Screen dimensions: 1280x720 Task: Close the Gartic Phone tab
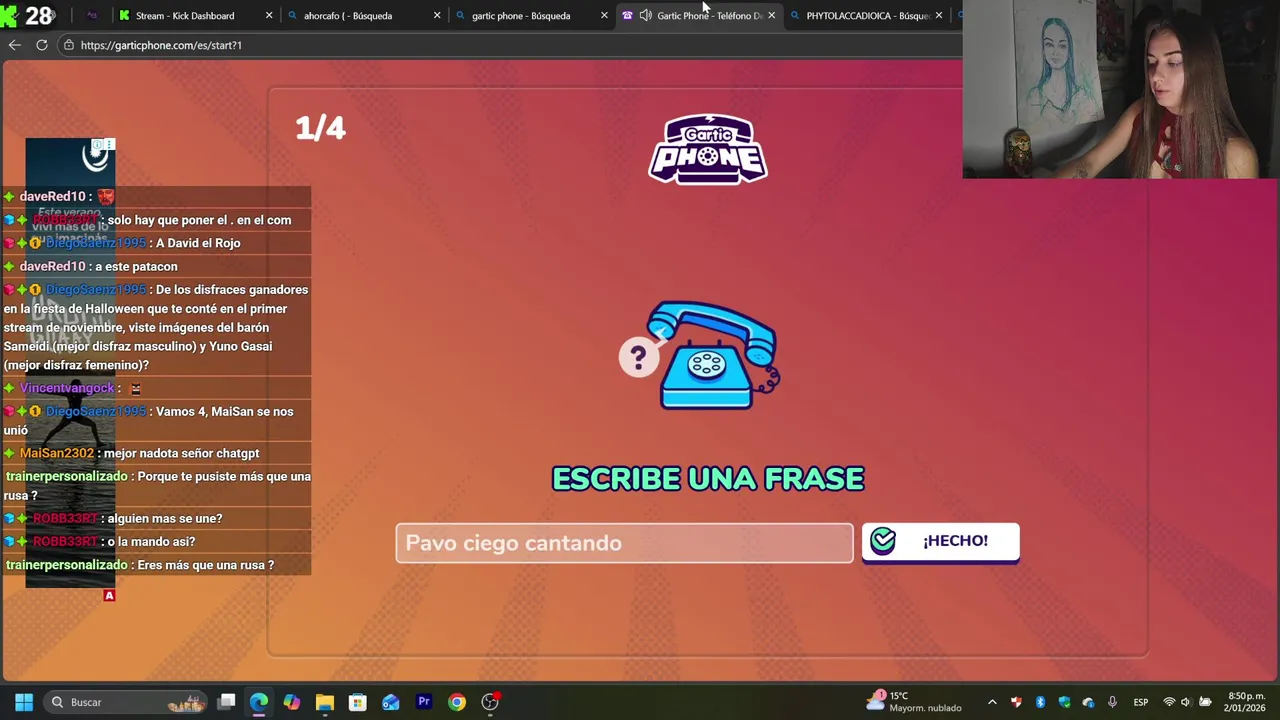point(771,15)
